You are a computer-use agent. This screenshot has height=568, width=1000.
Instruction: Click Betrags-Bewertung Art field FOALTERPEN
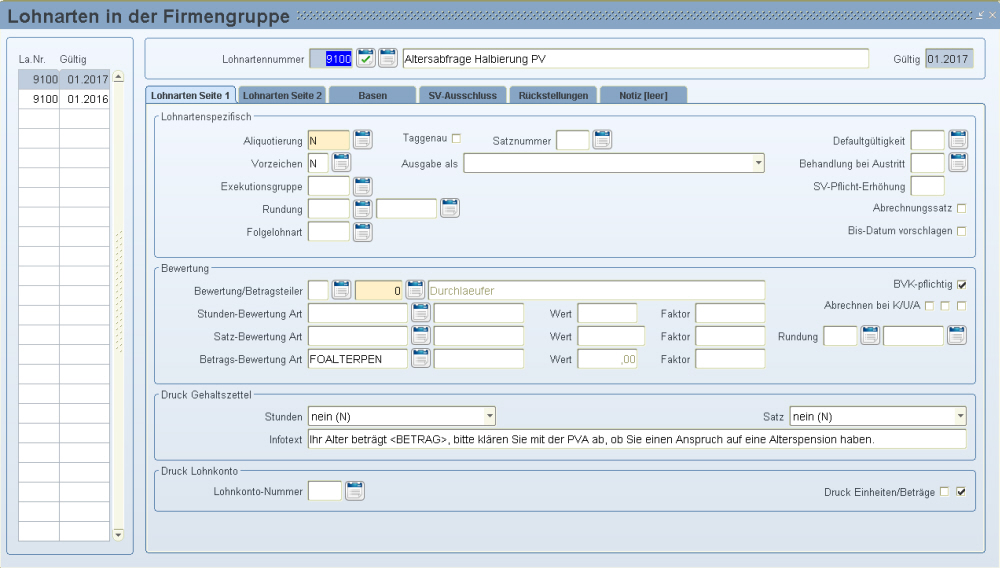click(x=357, y=359)
